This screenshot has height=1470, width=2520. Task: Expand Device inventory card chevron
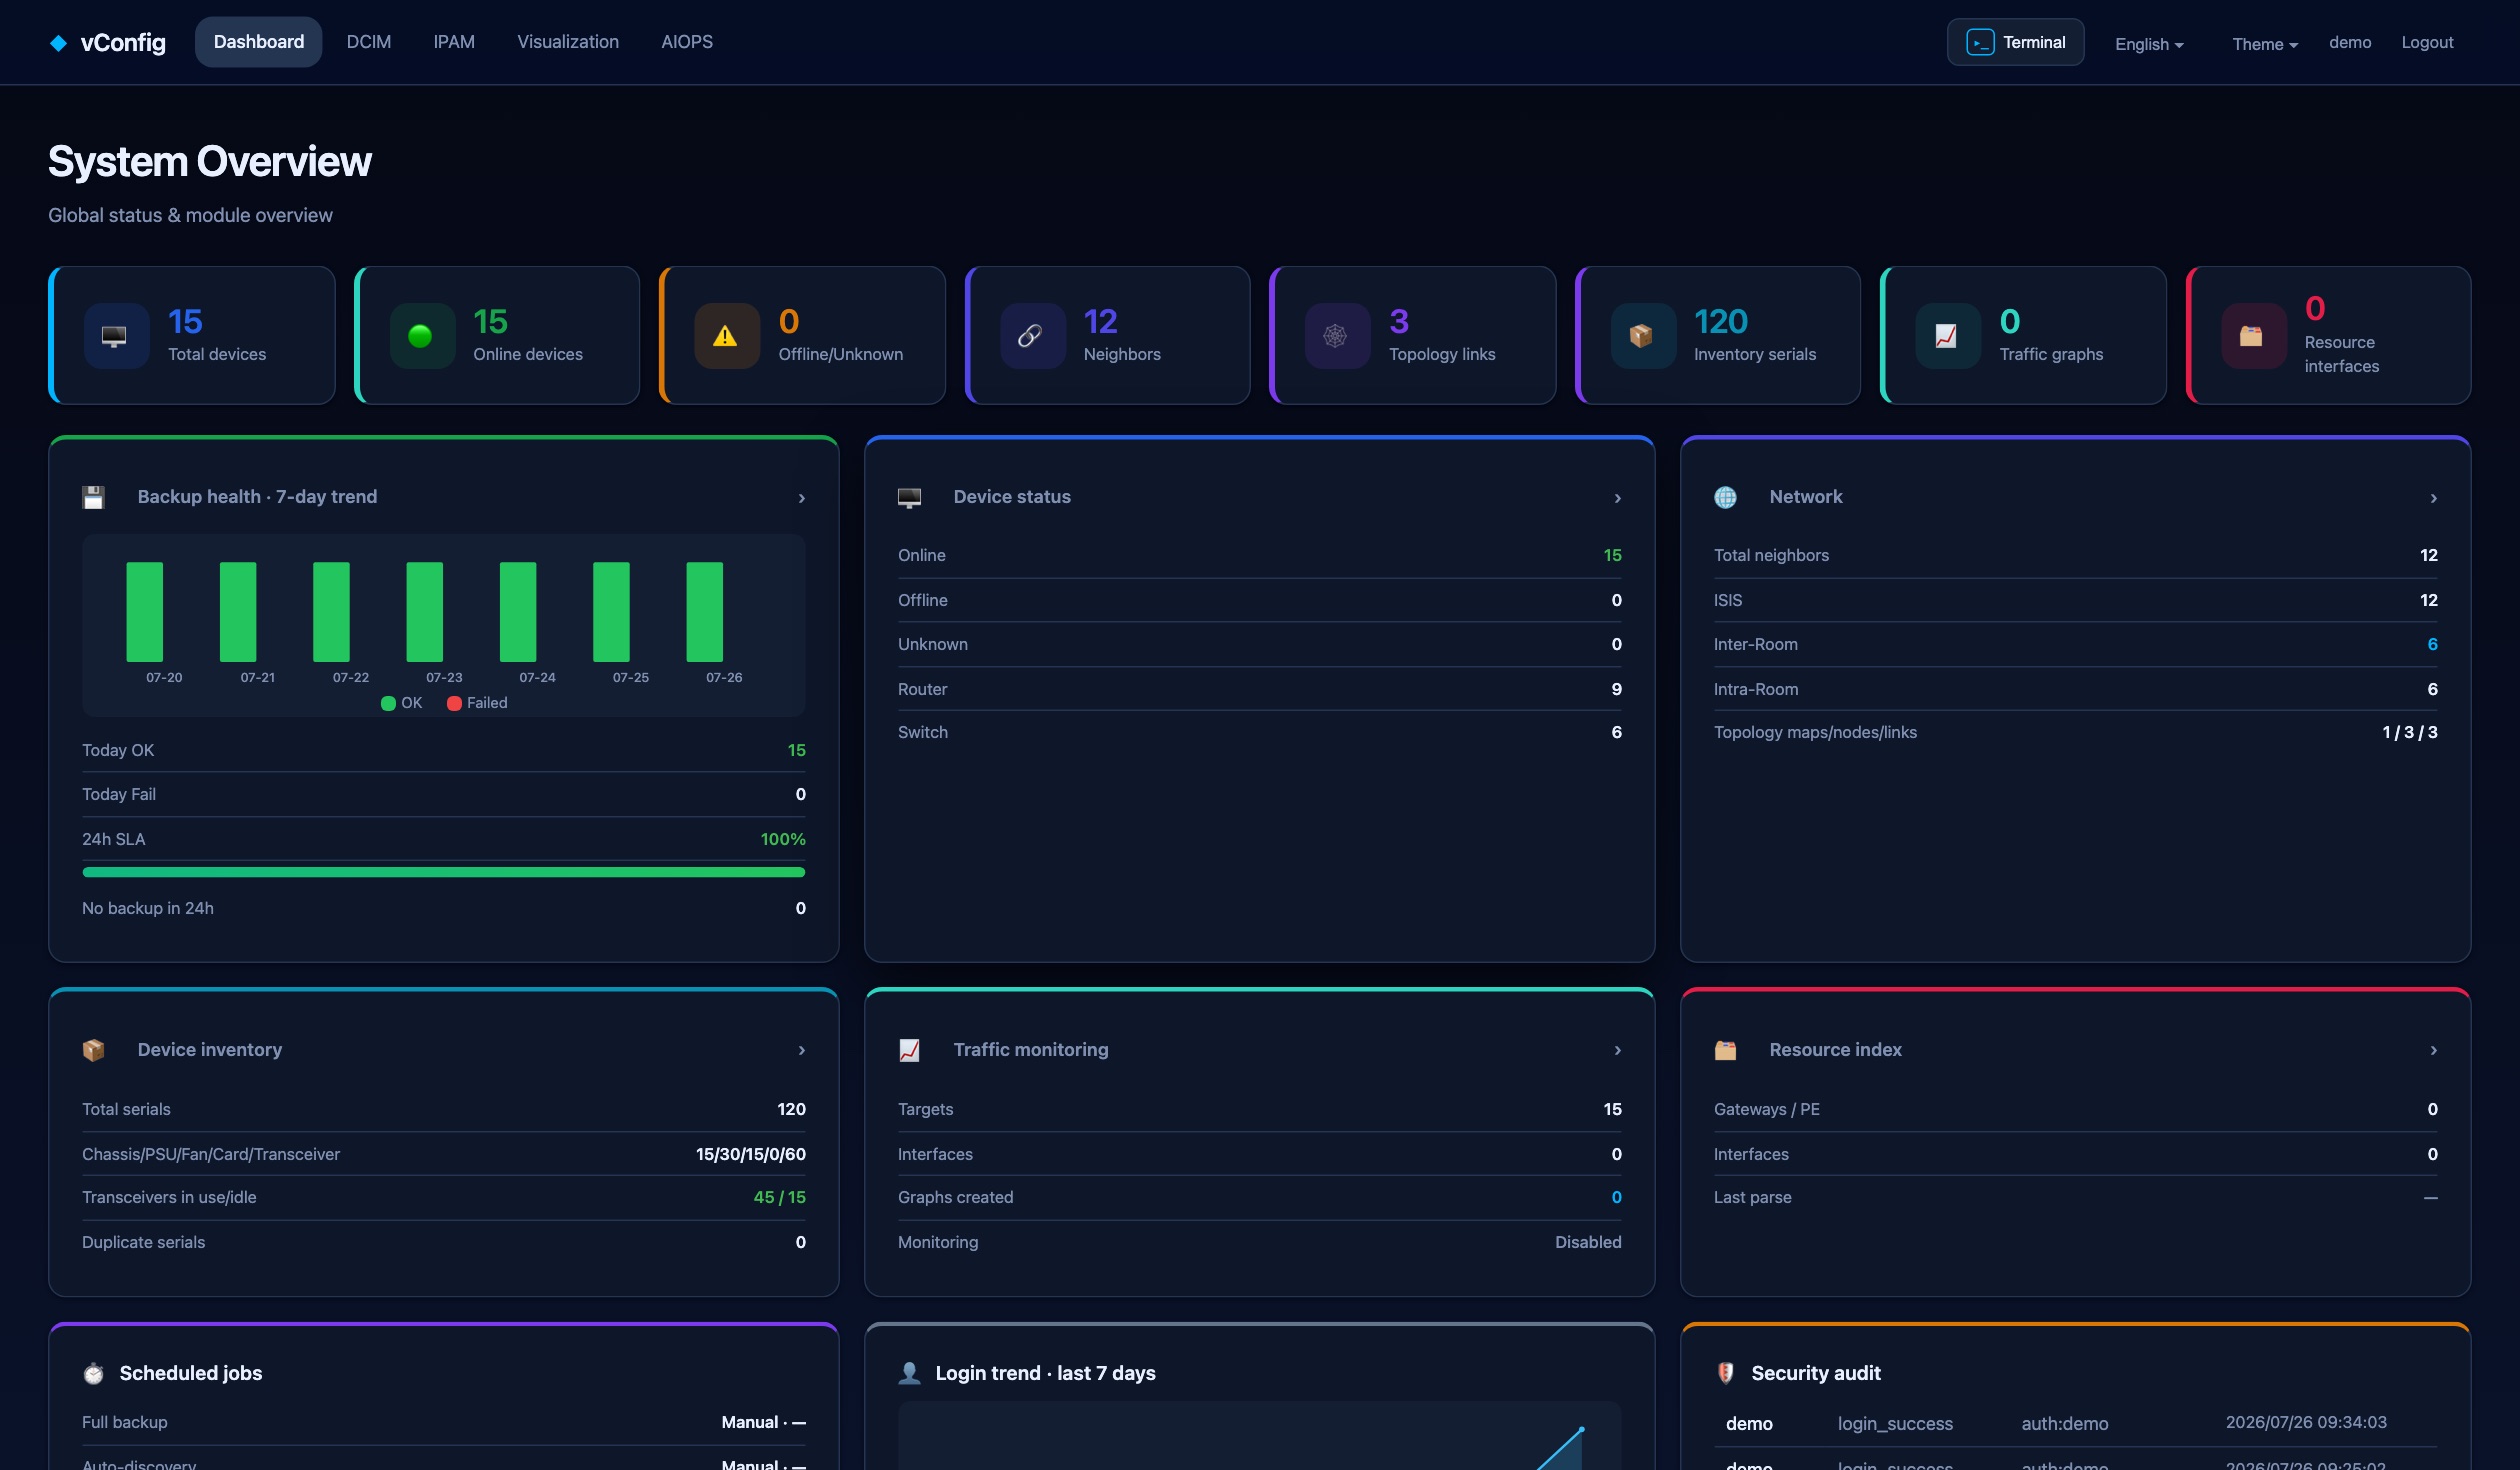pyautogui.click(x=802, y=1050)
